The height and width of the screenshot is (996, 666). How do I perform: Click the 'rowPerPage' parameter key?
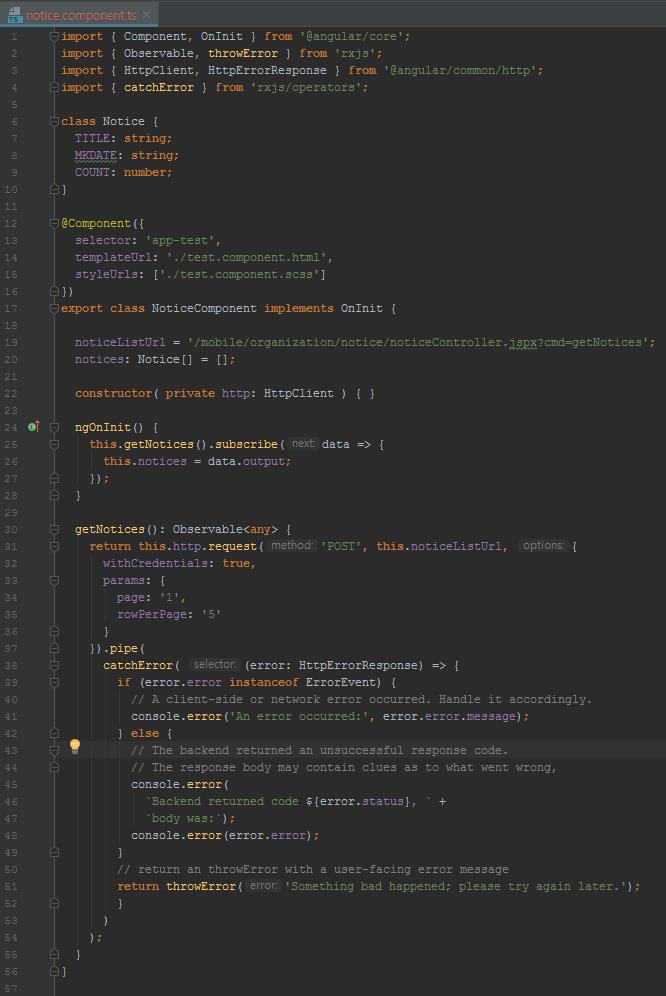152,614
